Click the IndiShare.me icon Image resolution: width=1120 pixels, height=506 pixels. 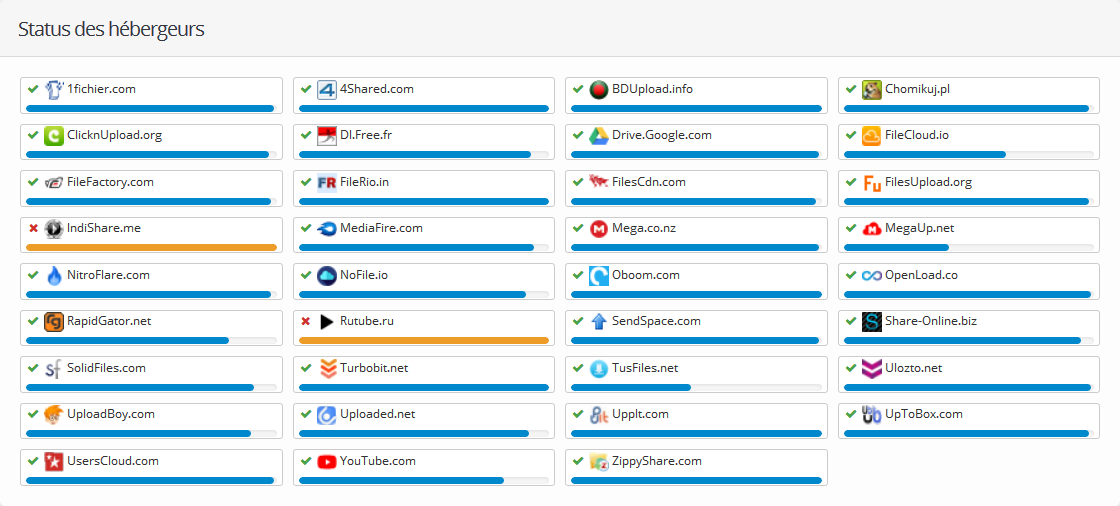click(54, 229)
